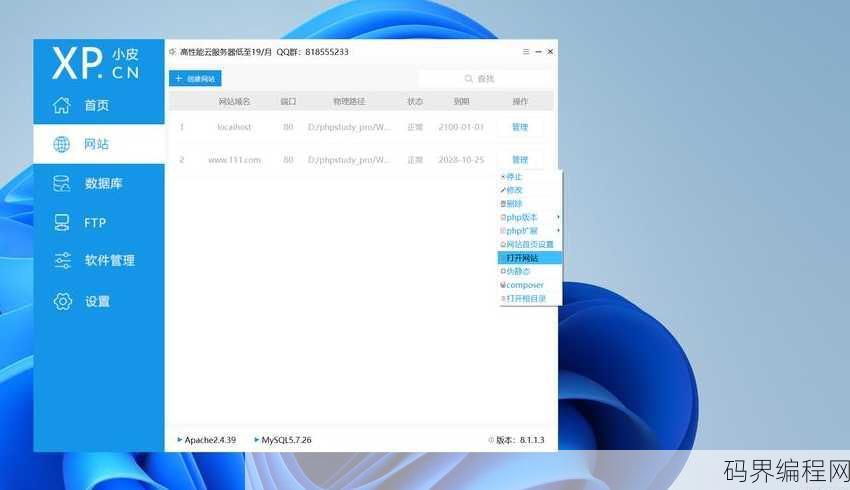Click the 2100-01-01 expiry date cell
This screenshot has width=850, height=490.
click(461, 127)
